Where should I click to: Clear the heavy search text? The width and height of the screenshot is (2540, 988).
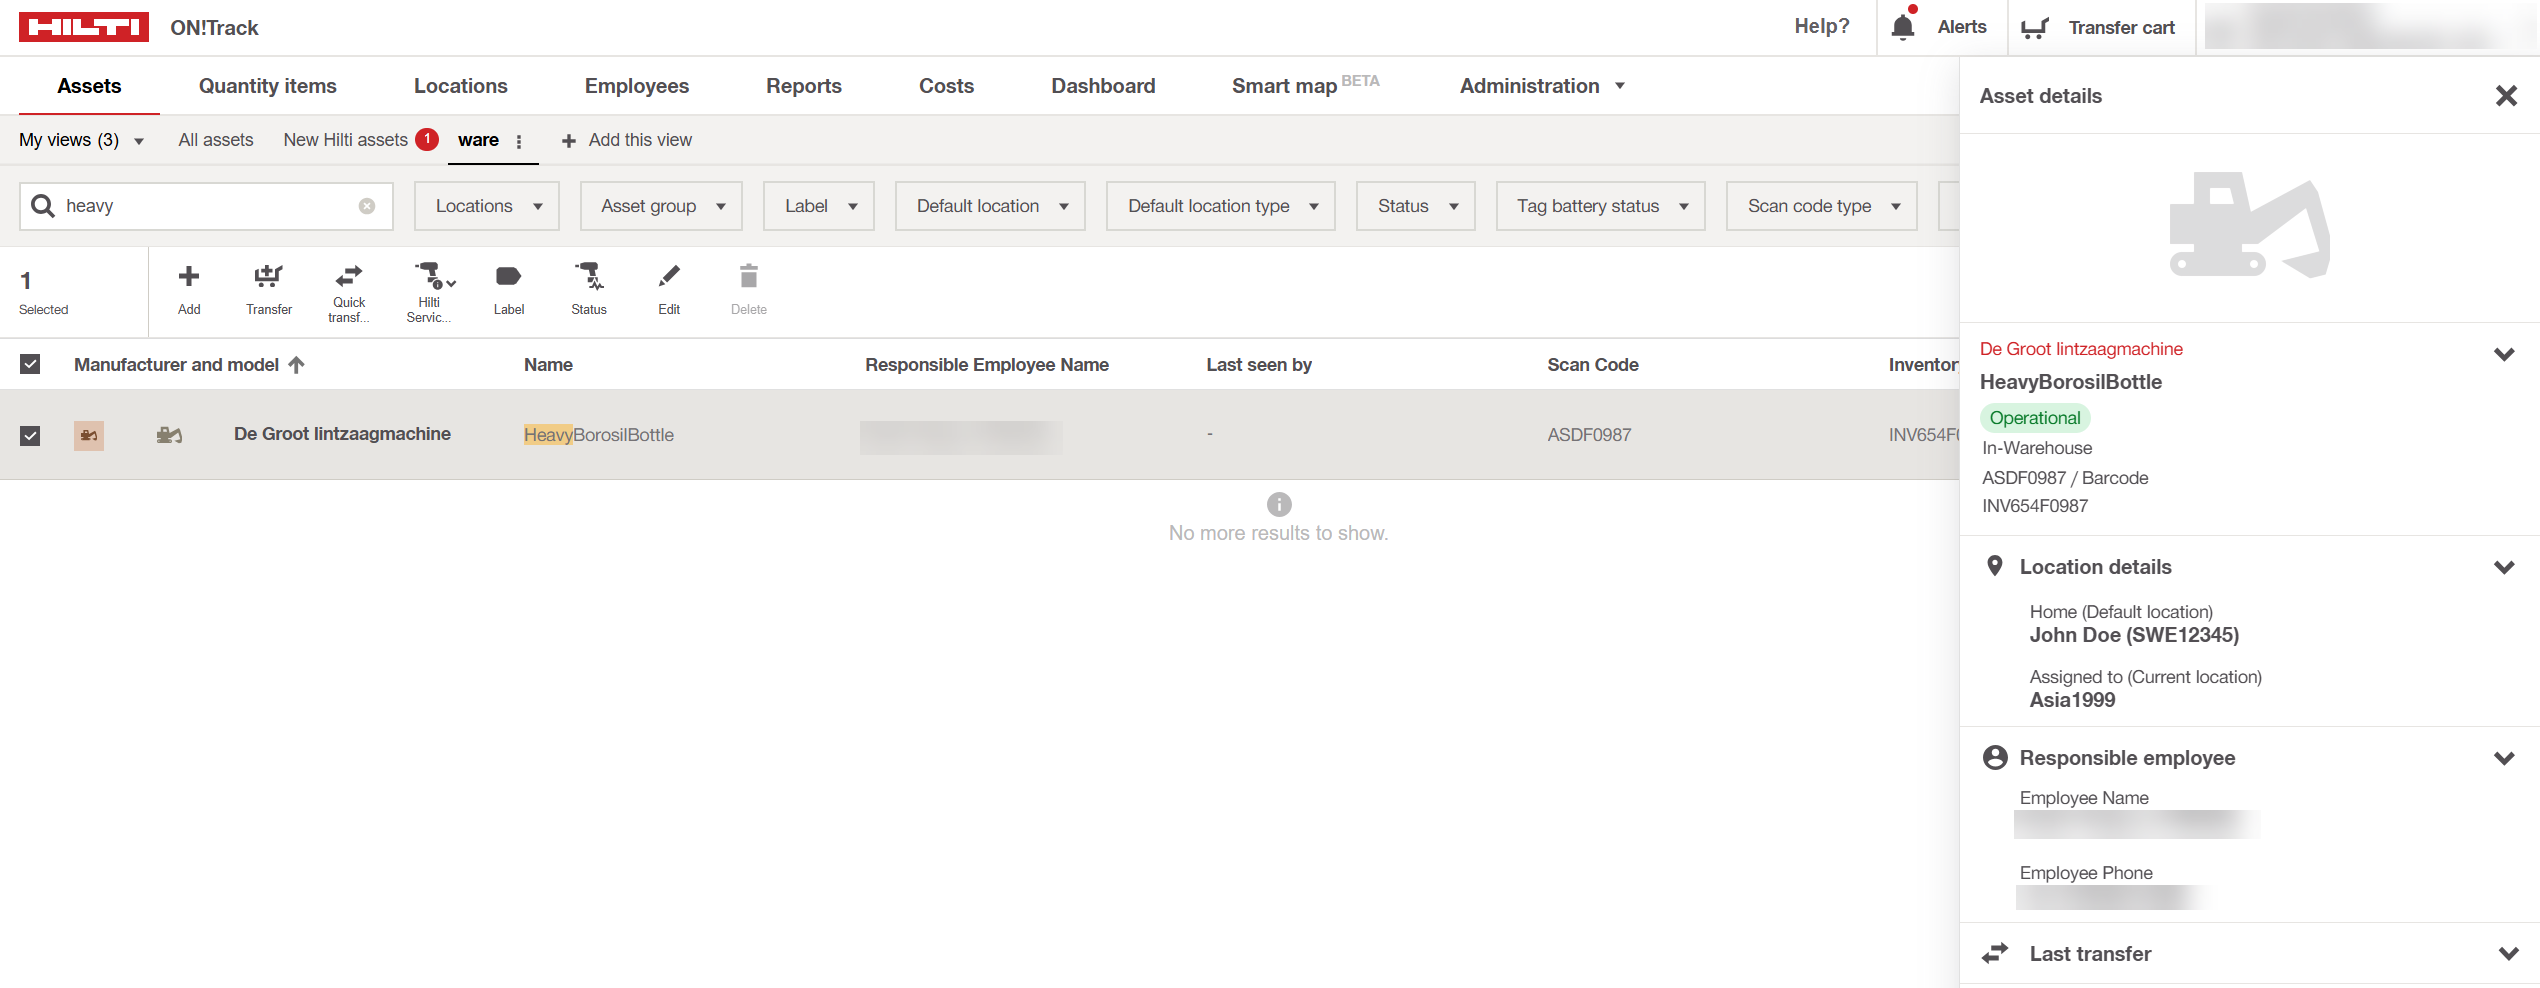tap(367, 206)
